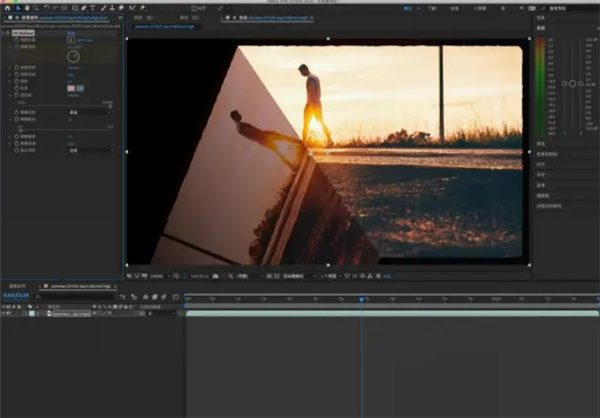
Task: Toggle the Motion Blur icon in the timeline
Action: [164, 297]
